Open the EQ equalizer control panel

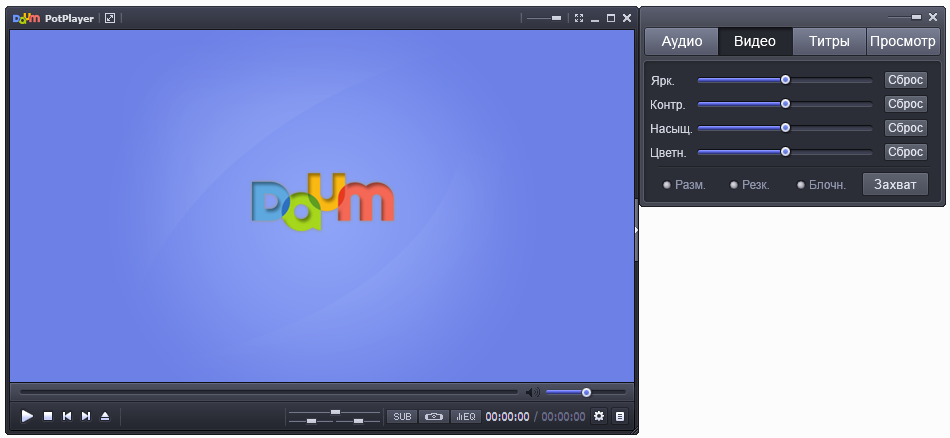point(466,417)
